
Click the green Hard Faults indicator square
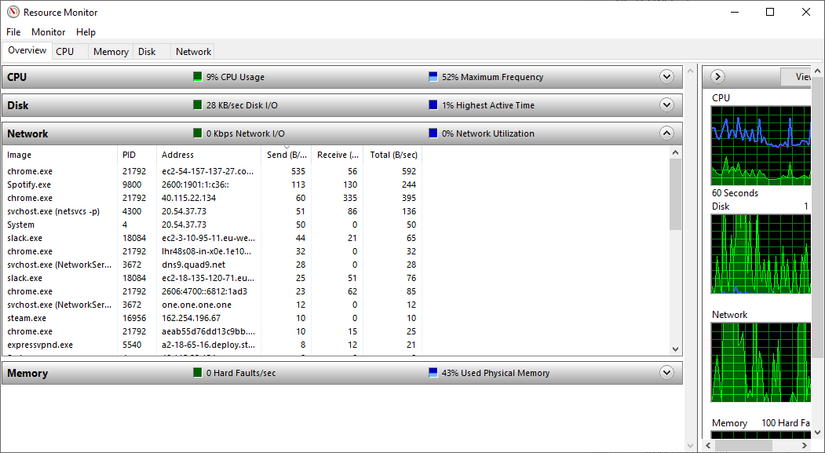[197, 373]
